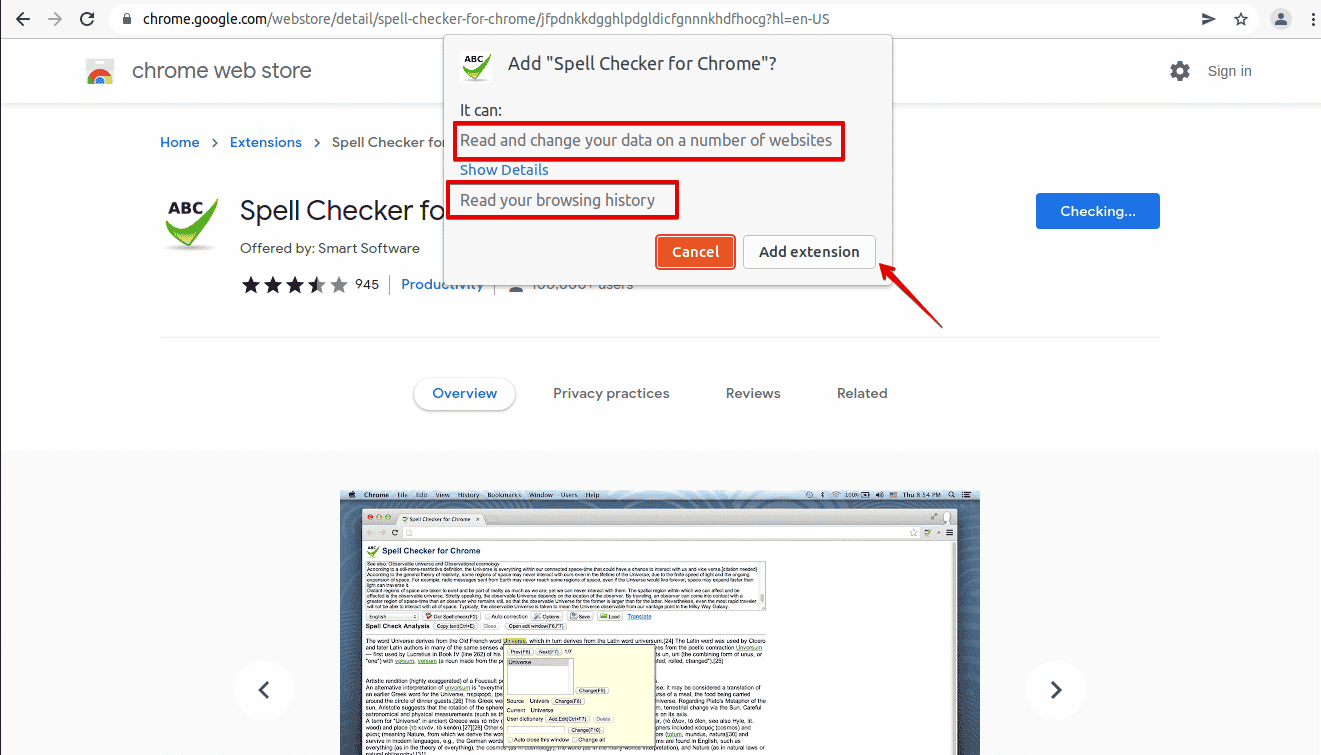Click the dialog title Add "Spell Checker for Chrome"?
This screenshot has height=755, width=1321.
[642, 64]
